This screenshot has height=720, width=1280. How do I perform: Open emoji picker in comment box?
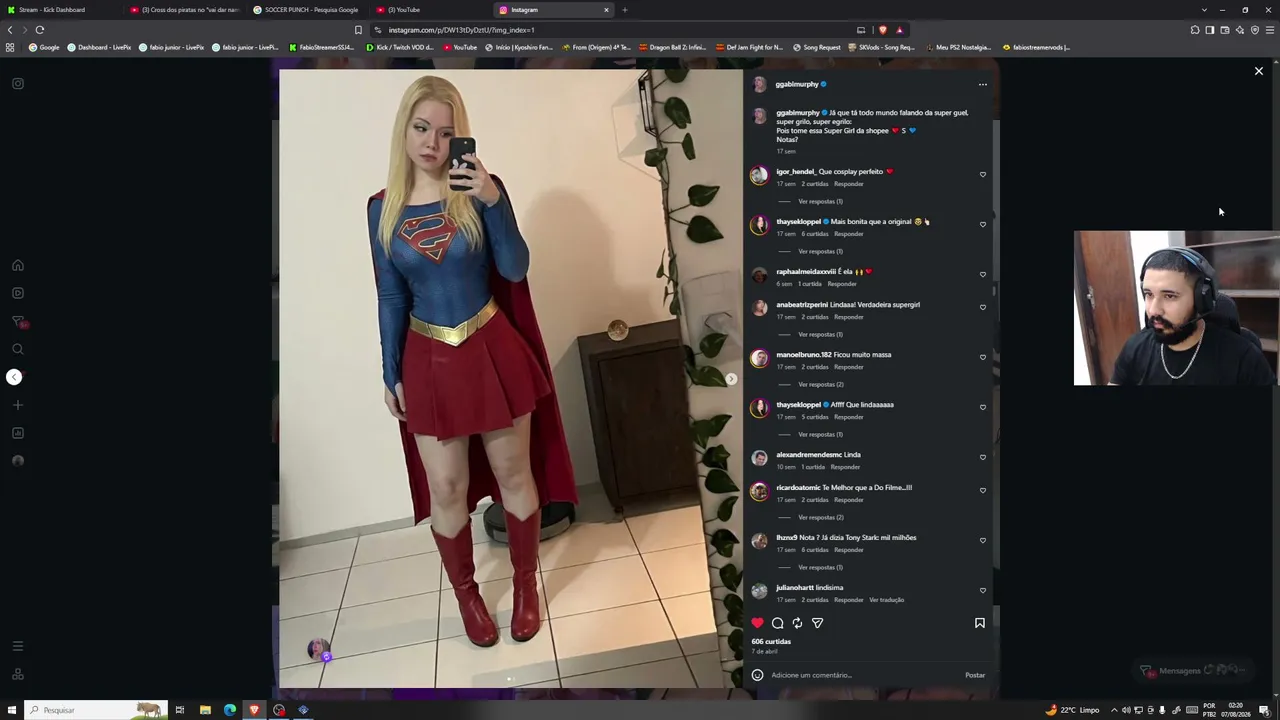point(757,675)
